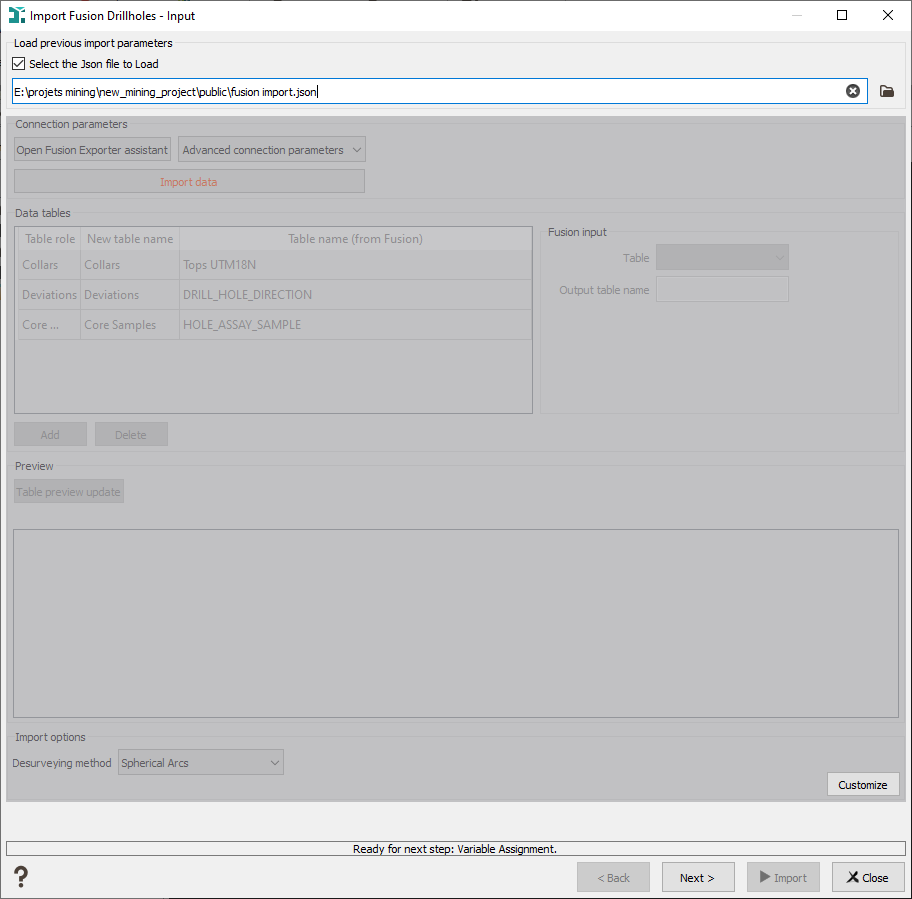Open Desurveying method Spherical Arcs dropdown
Screen dimensions: 912x899
coord(201,762)
